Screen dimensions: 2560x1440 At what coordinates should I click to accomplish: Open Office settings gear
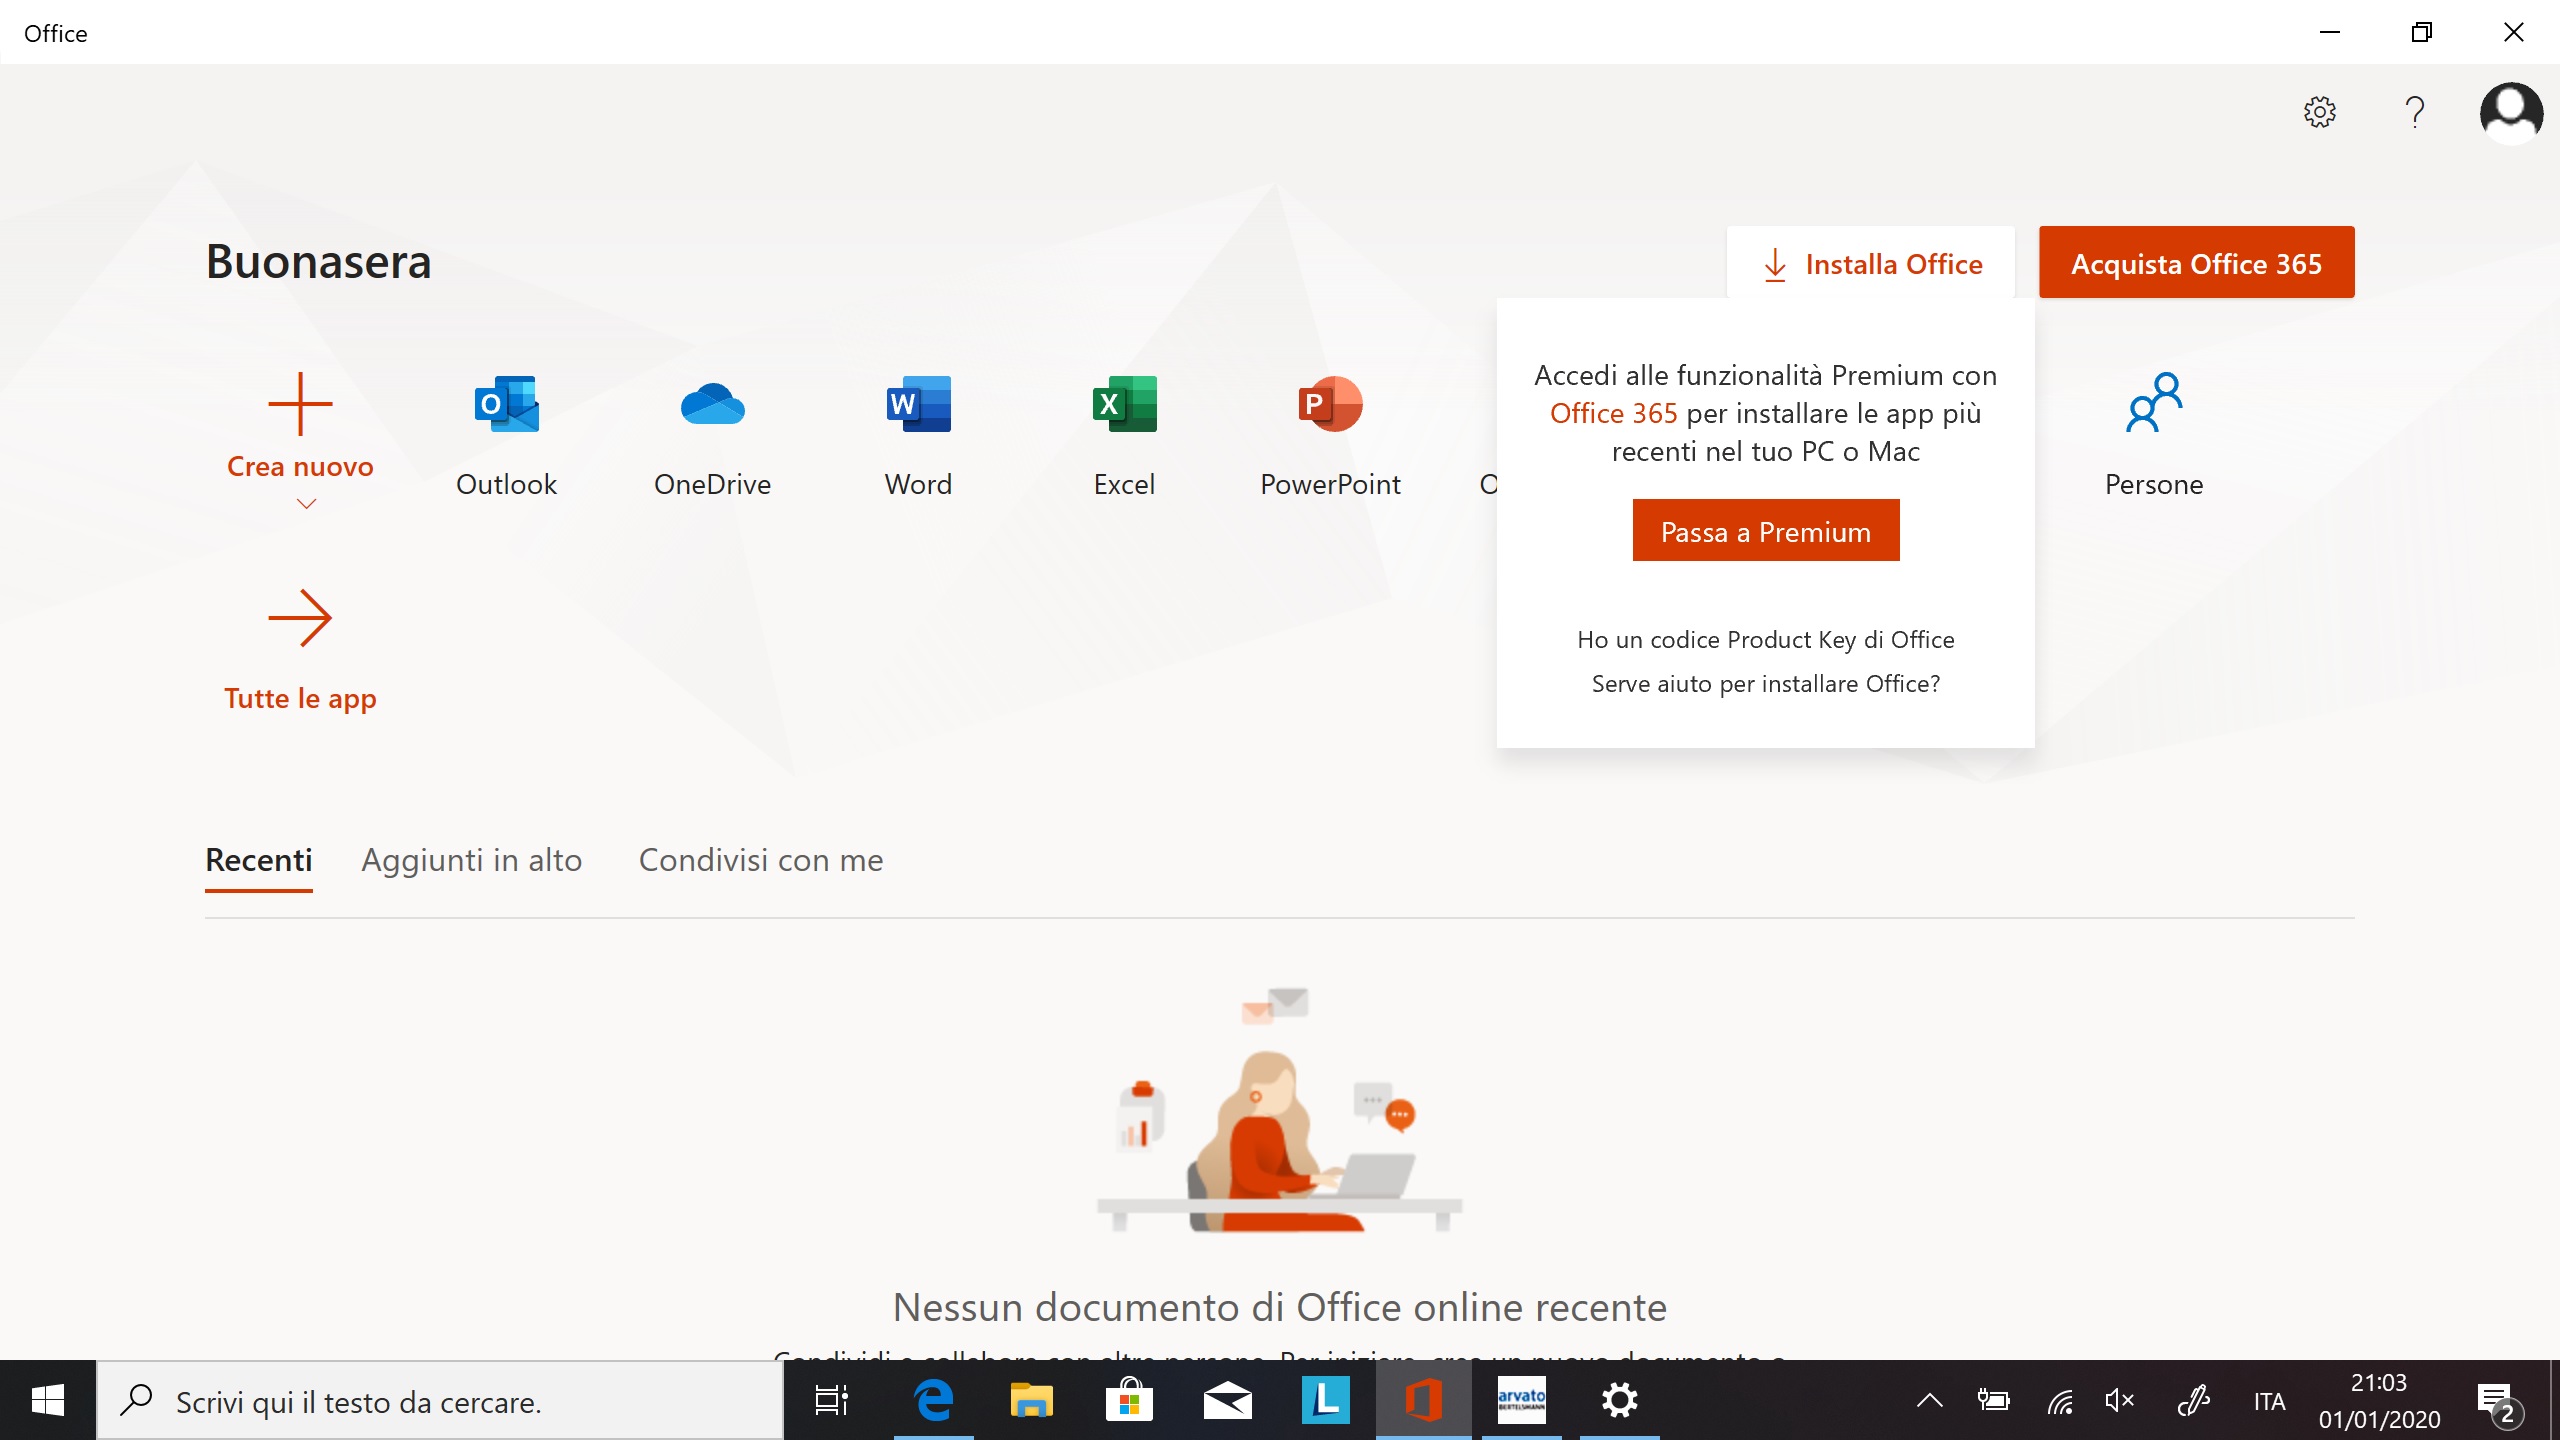pos(2319,111)
